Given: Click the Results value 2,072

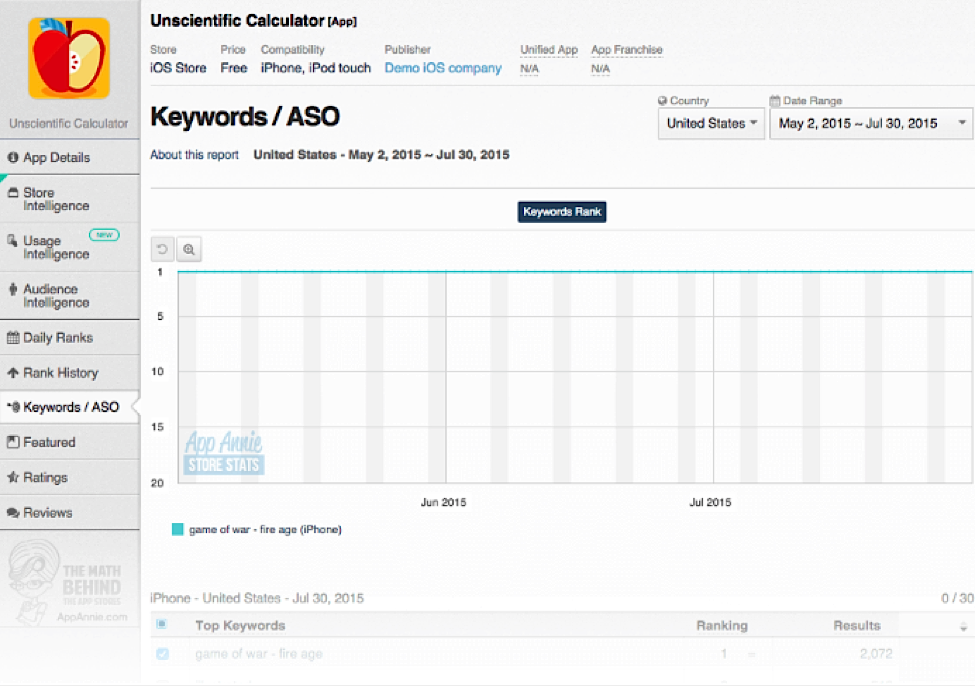Looking at the screenshot, I should (x=876, y=654).
